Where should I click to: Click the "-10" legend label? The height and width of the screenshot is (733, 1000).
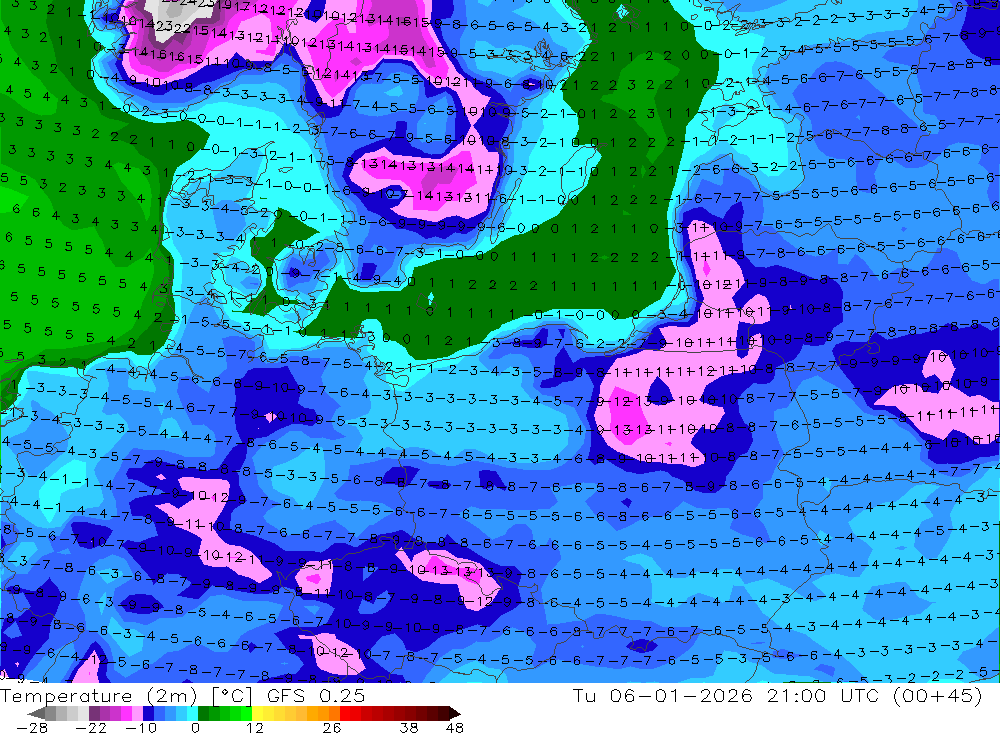click(x=141, y=728)
